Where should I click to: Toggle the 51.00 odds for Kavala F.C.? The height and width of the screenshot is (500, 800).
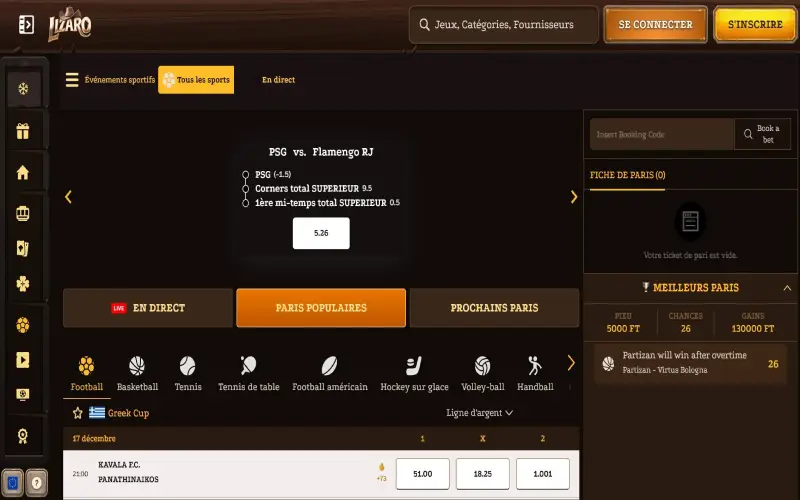(422, 473)
